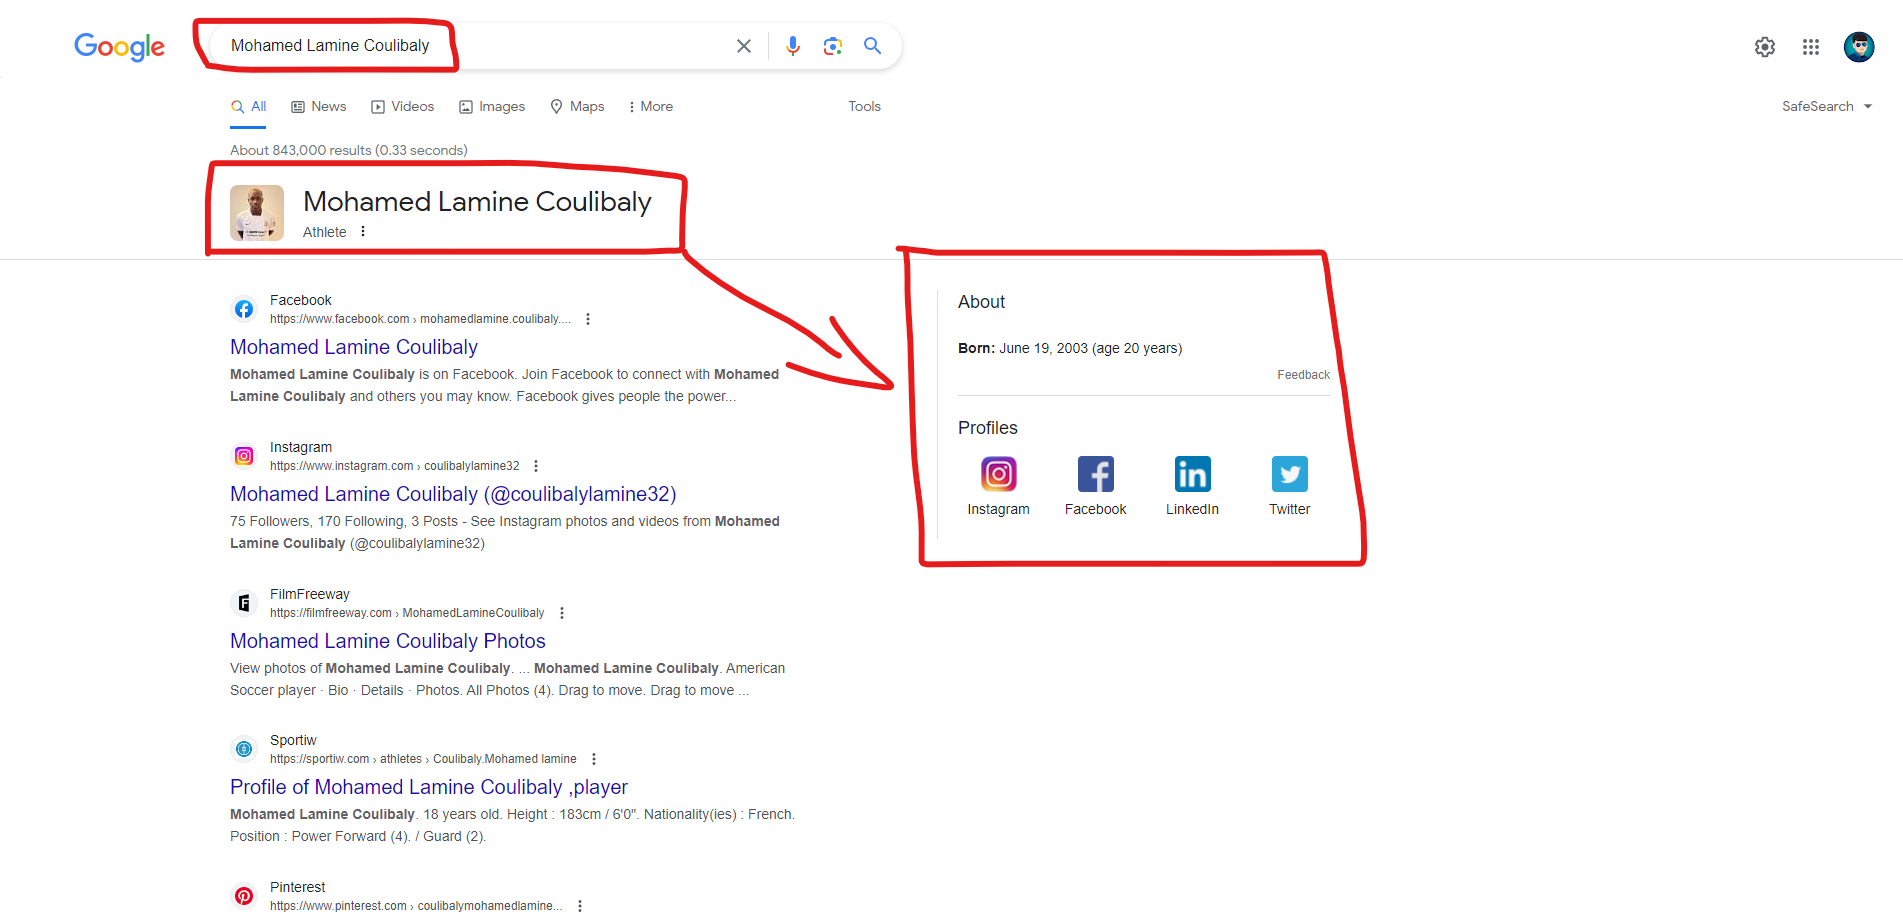Image resolution: width=1903 pixels, height=920 pixels.
Task: Clear the search box with the X icon
Action: point(744,46)
